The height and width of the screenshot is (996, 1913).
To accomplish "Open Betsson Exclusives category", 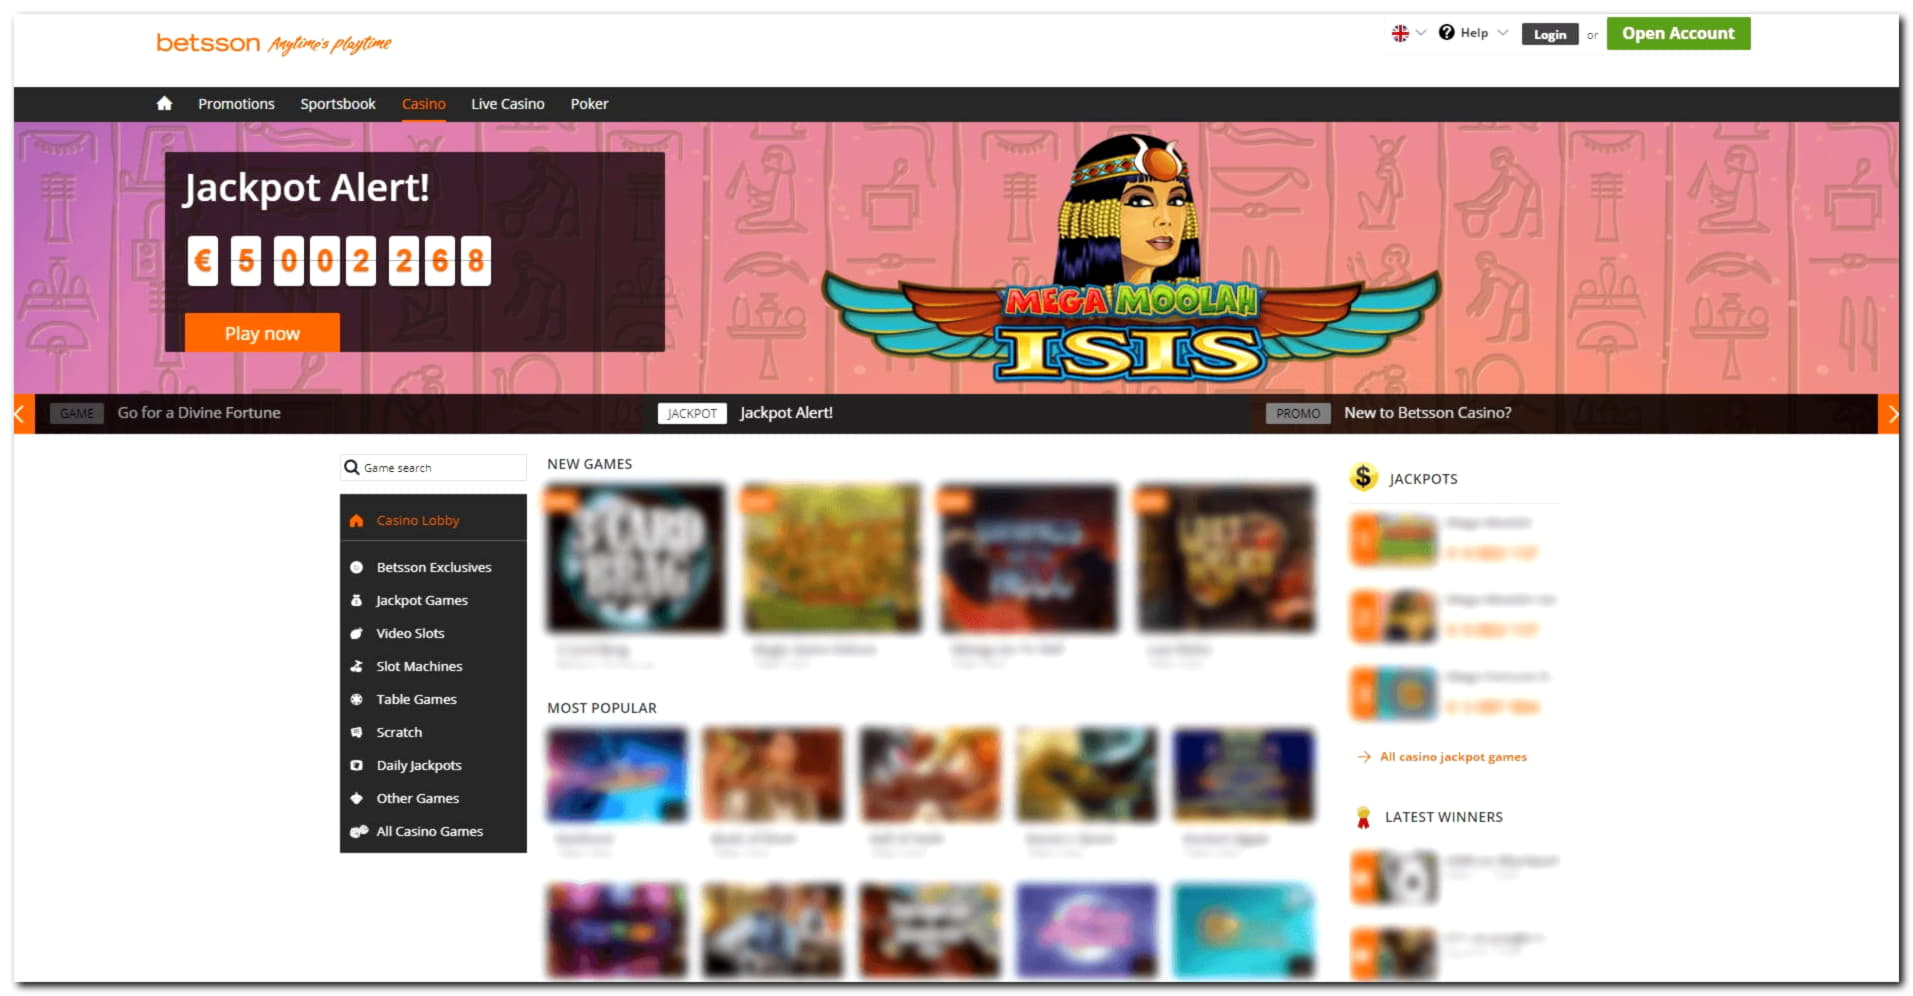I will click(433, 567).
